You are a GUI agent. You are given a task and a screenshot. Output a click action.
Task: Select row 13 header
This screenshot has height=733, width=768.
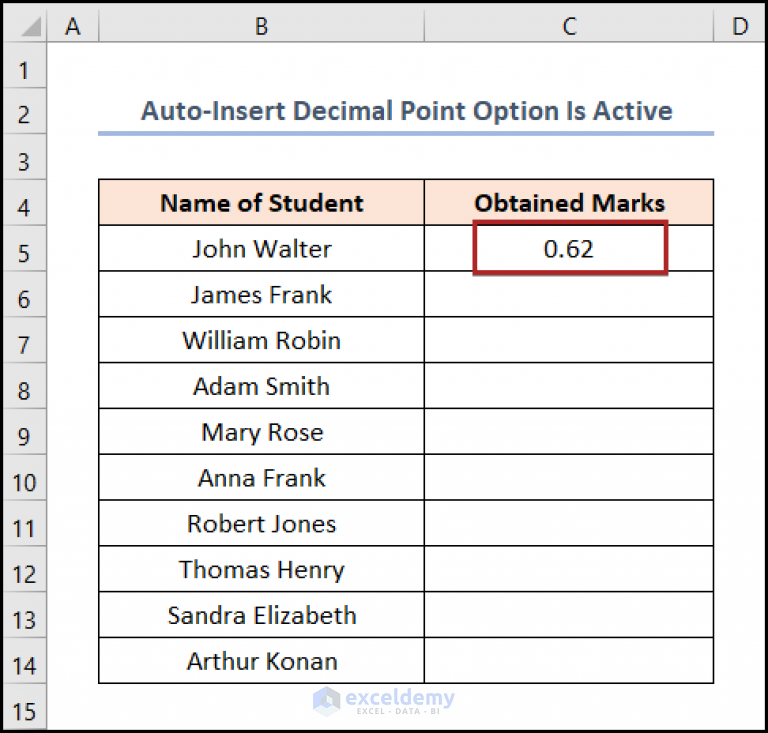click(x=24, y=615)
